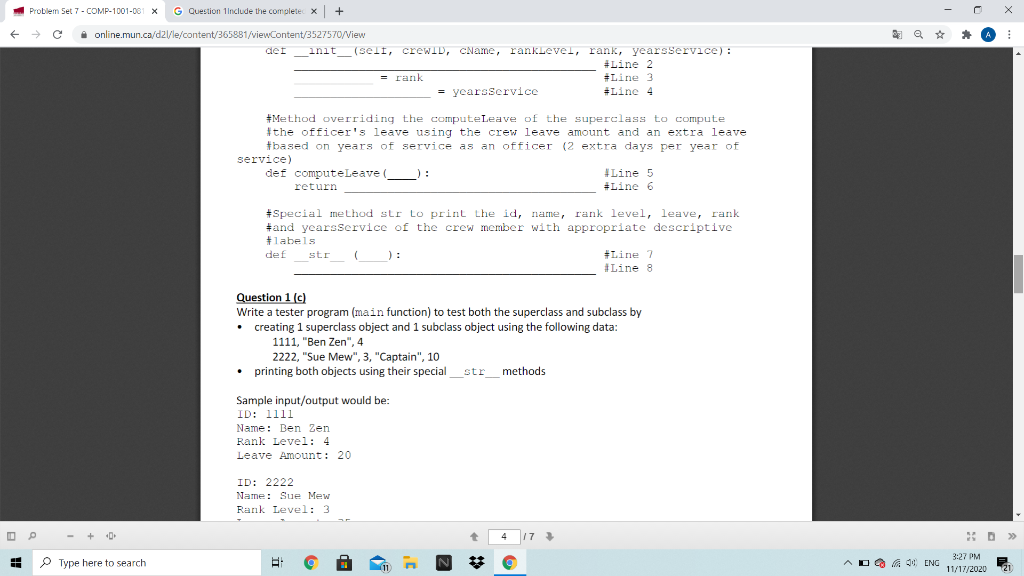Click the zoom lens icon in address bar
The height and width of the screenshot is (576, 1024).
(920, 33)
